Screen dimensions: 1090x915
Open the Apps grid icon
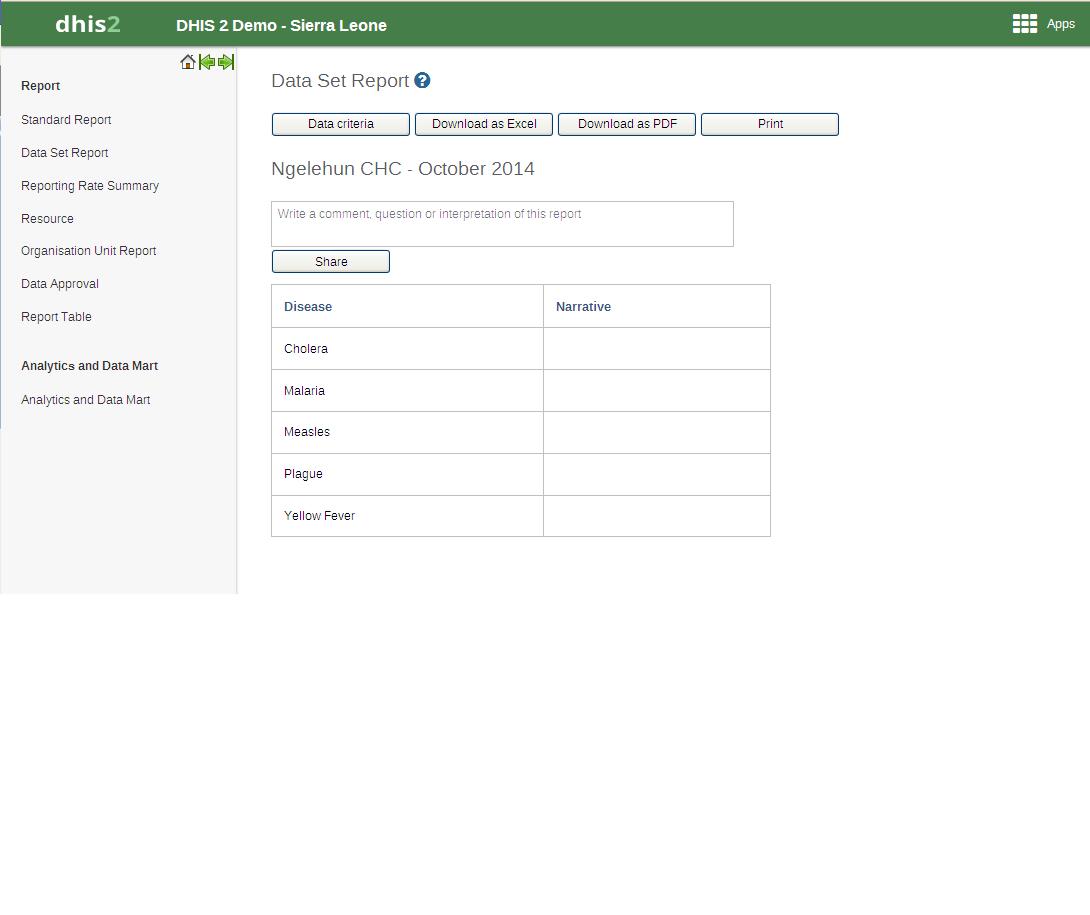(1024, 24)
